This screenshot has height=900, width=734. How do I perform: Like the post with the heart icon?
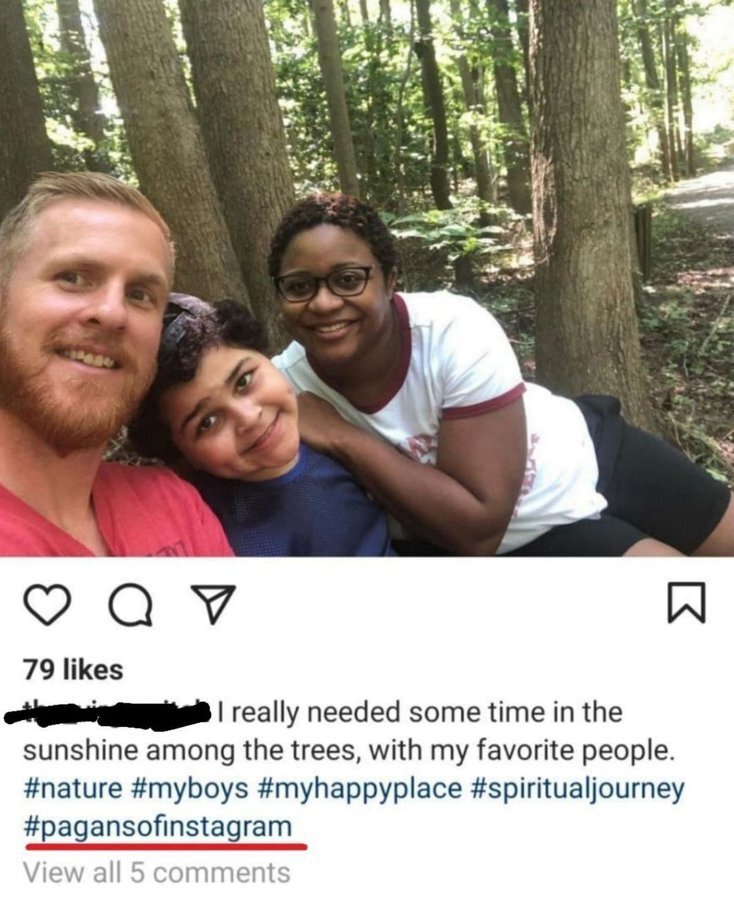(x=47, y=604)
